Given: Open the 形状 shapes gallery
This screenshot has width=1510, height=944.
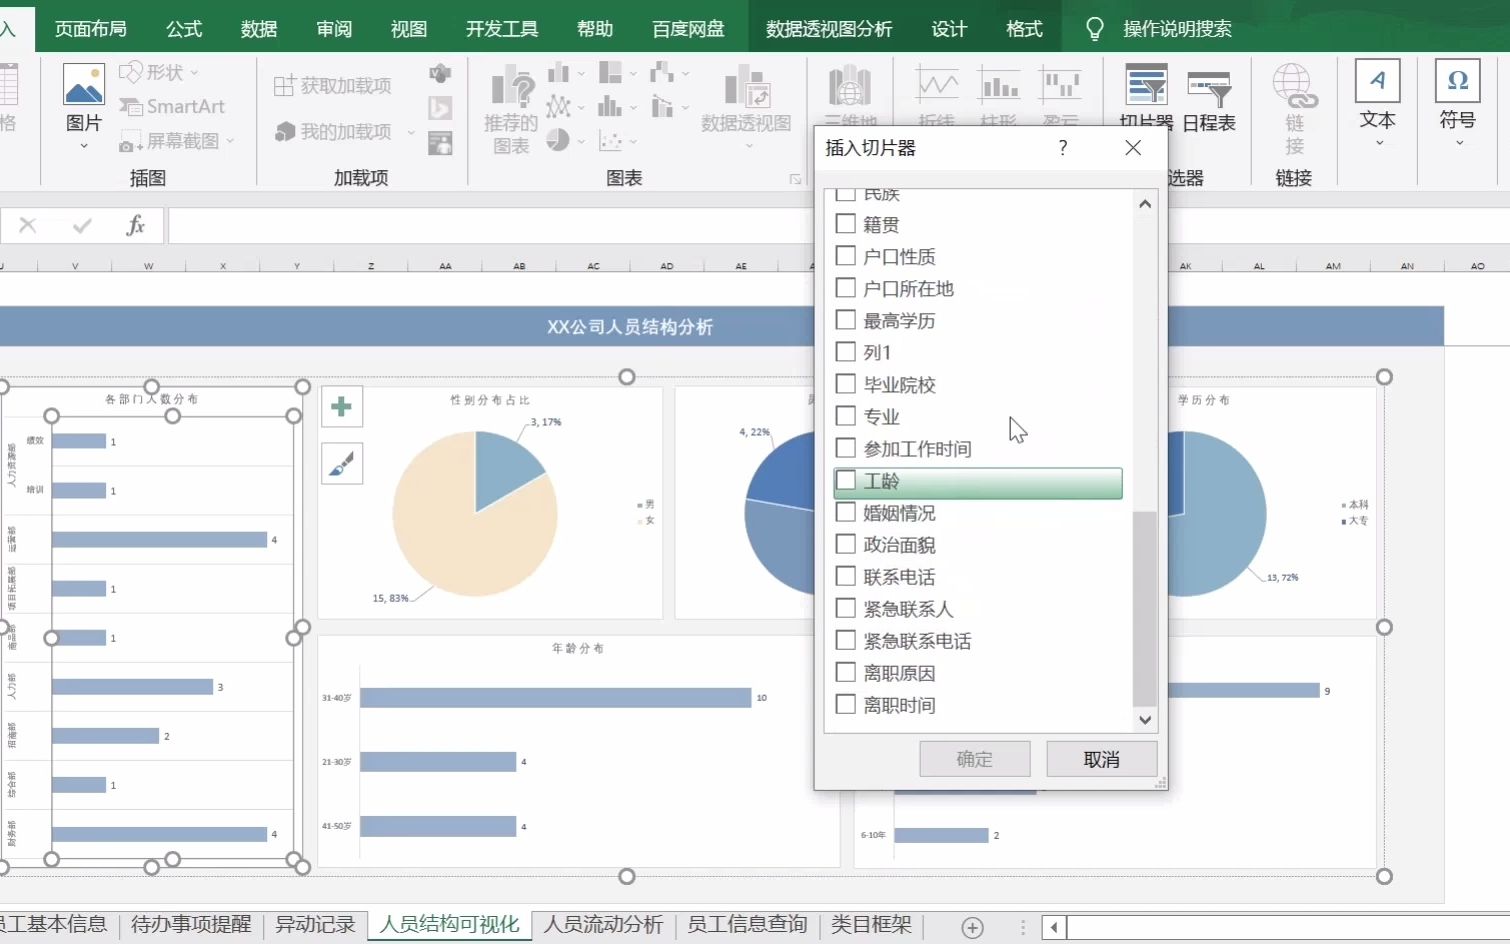Looking at the screenshot, I should [x=159, y=72].
